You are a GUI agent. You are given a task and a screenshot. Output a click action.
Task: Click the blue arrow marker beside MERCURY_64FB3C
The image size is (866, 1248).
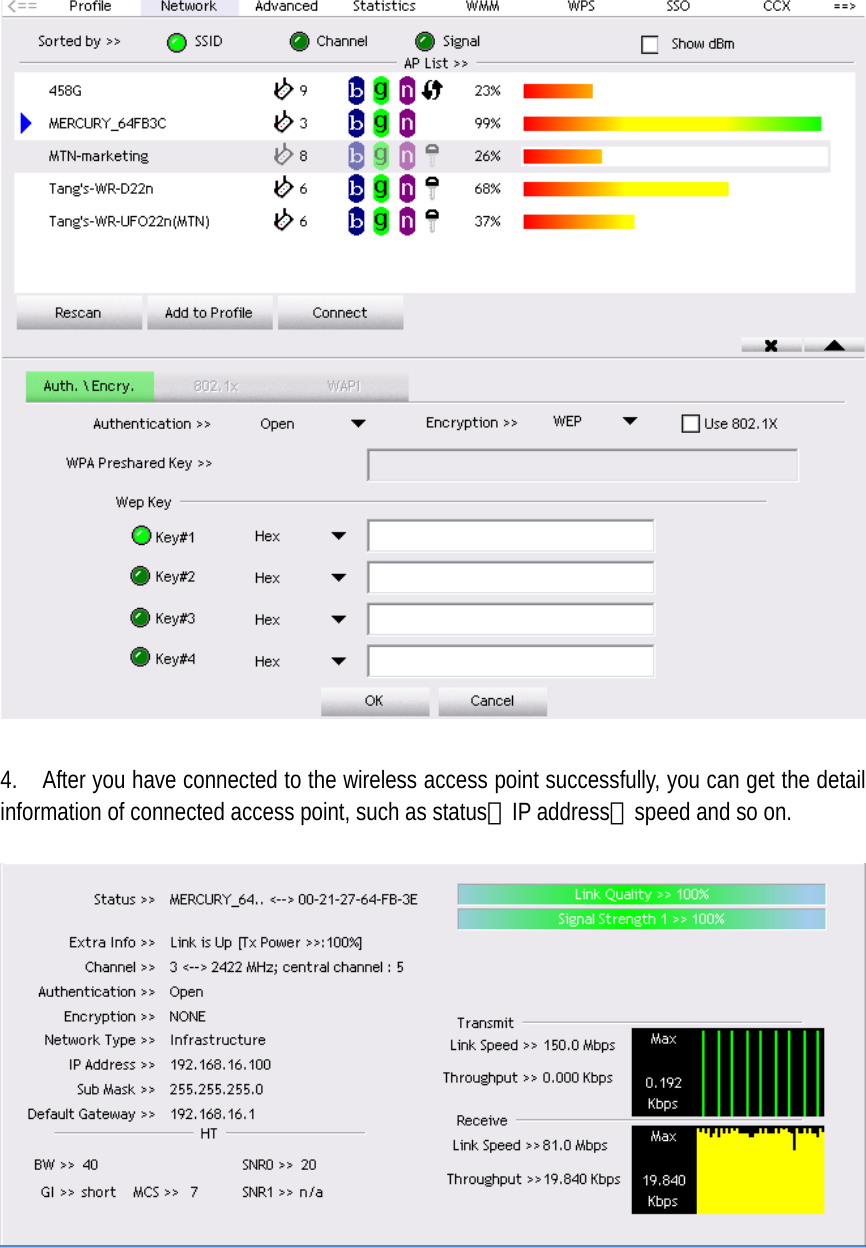[24, 123]
